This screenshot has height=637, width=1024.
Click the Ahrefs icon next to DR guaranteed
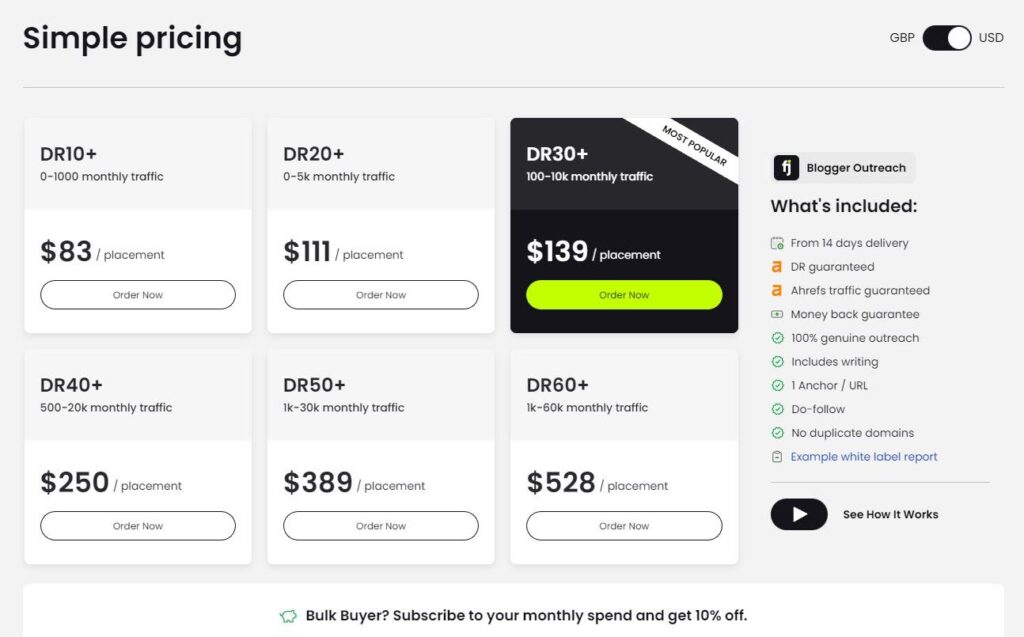point(776,267)
